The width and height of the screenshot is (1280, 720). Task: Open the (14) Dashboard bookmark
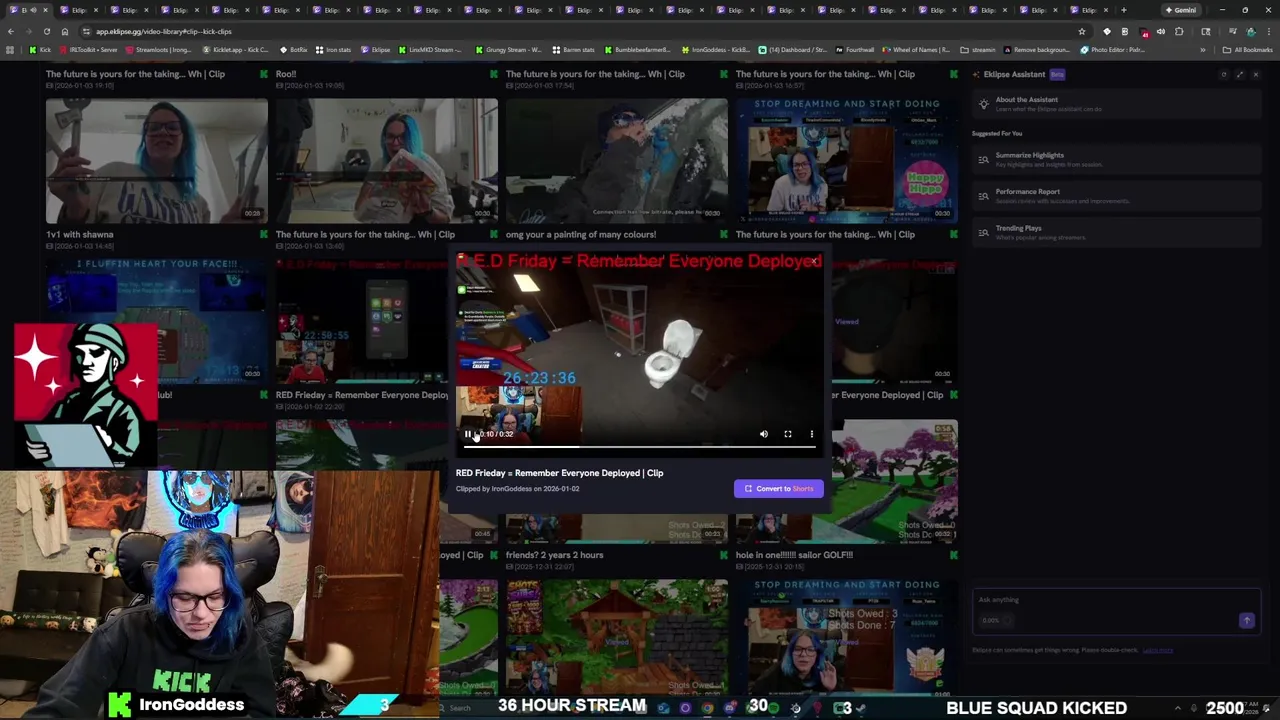(792, 49)
